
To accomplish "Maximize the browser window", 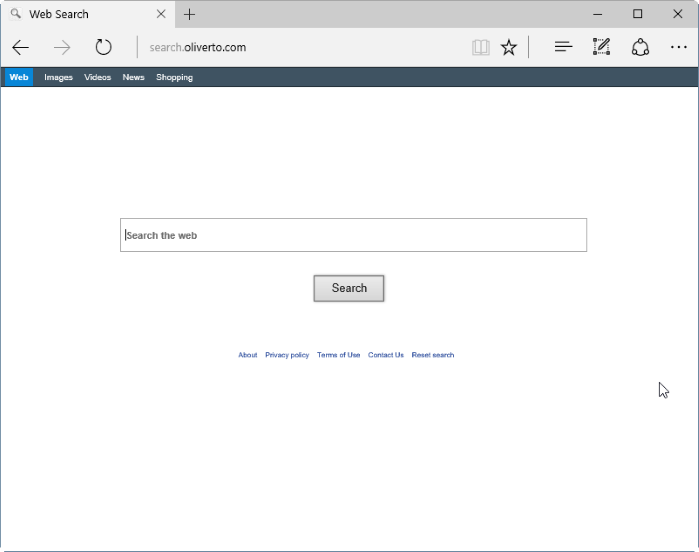I will (x=637, y=14).
